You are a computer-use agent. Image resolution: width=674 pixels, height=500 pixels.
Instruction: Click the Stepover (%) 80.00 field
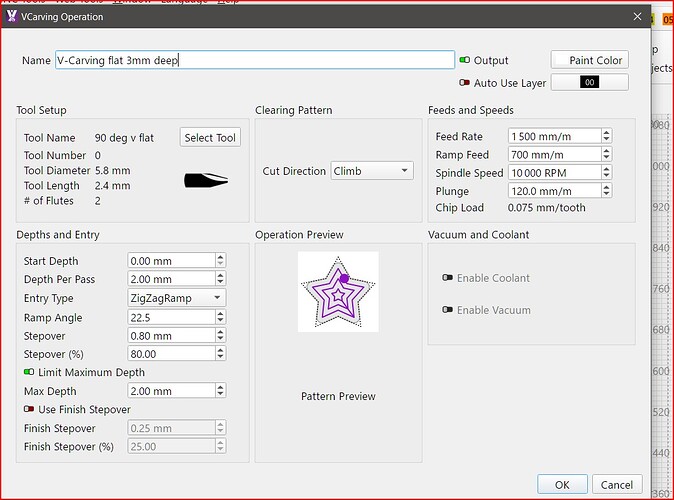pos(172,353)
